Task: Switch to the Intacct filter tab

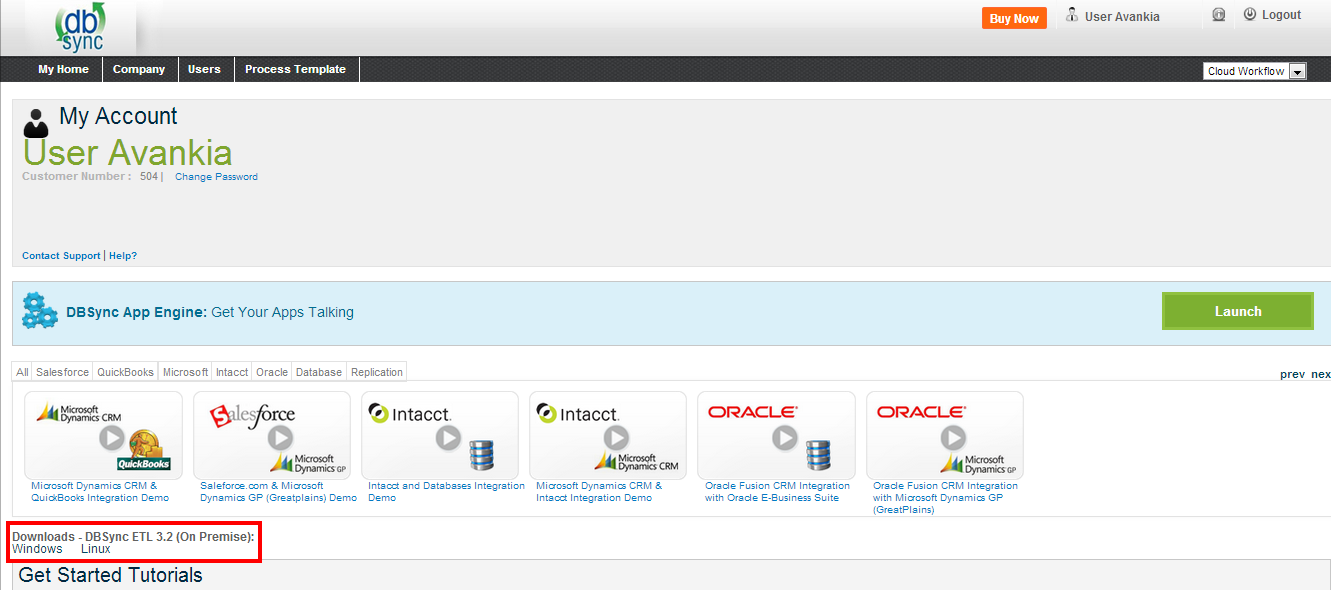Action: coord(232,372)
